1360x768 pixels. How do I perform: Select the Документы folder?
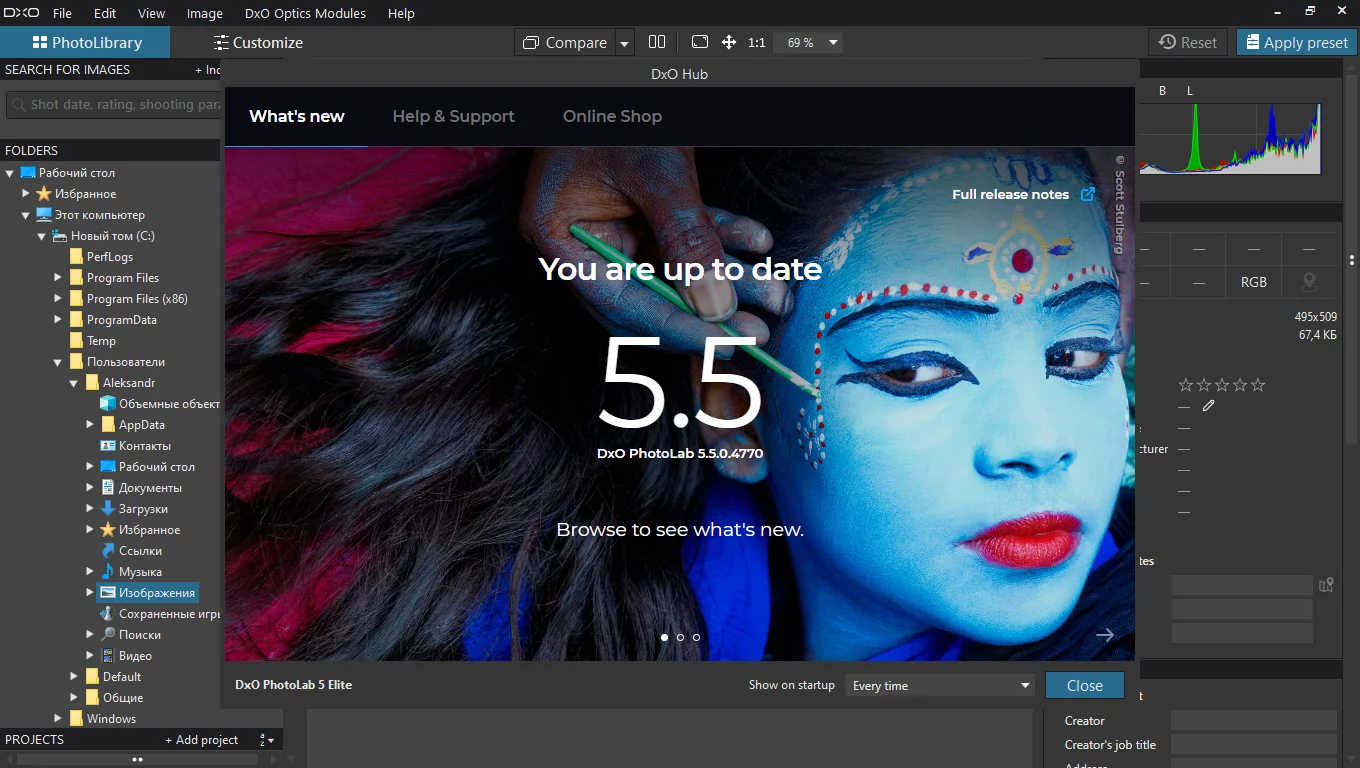[x=150, y=488]
